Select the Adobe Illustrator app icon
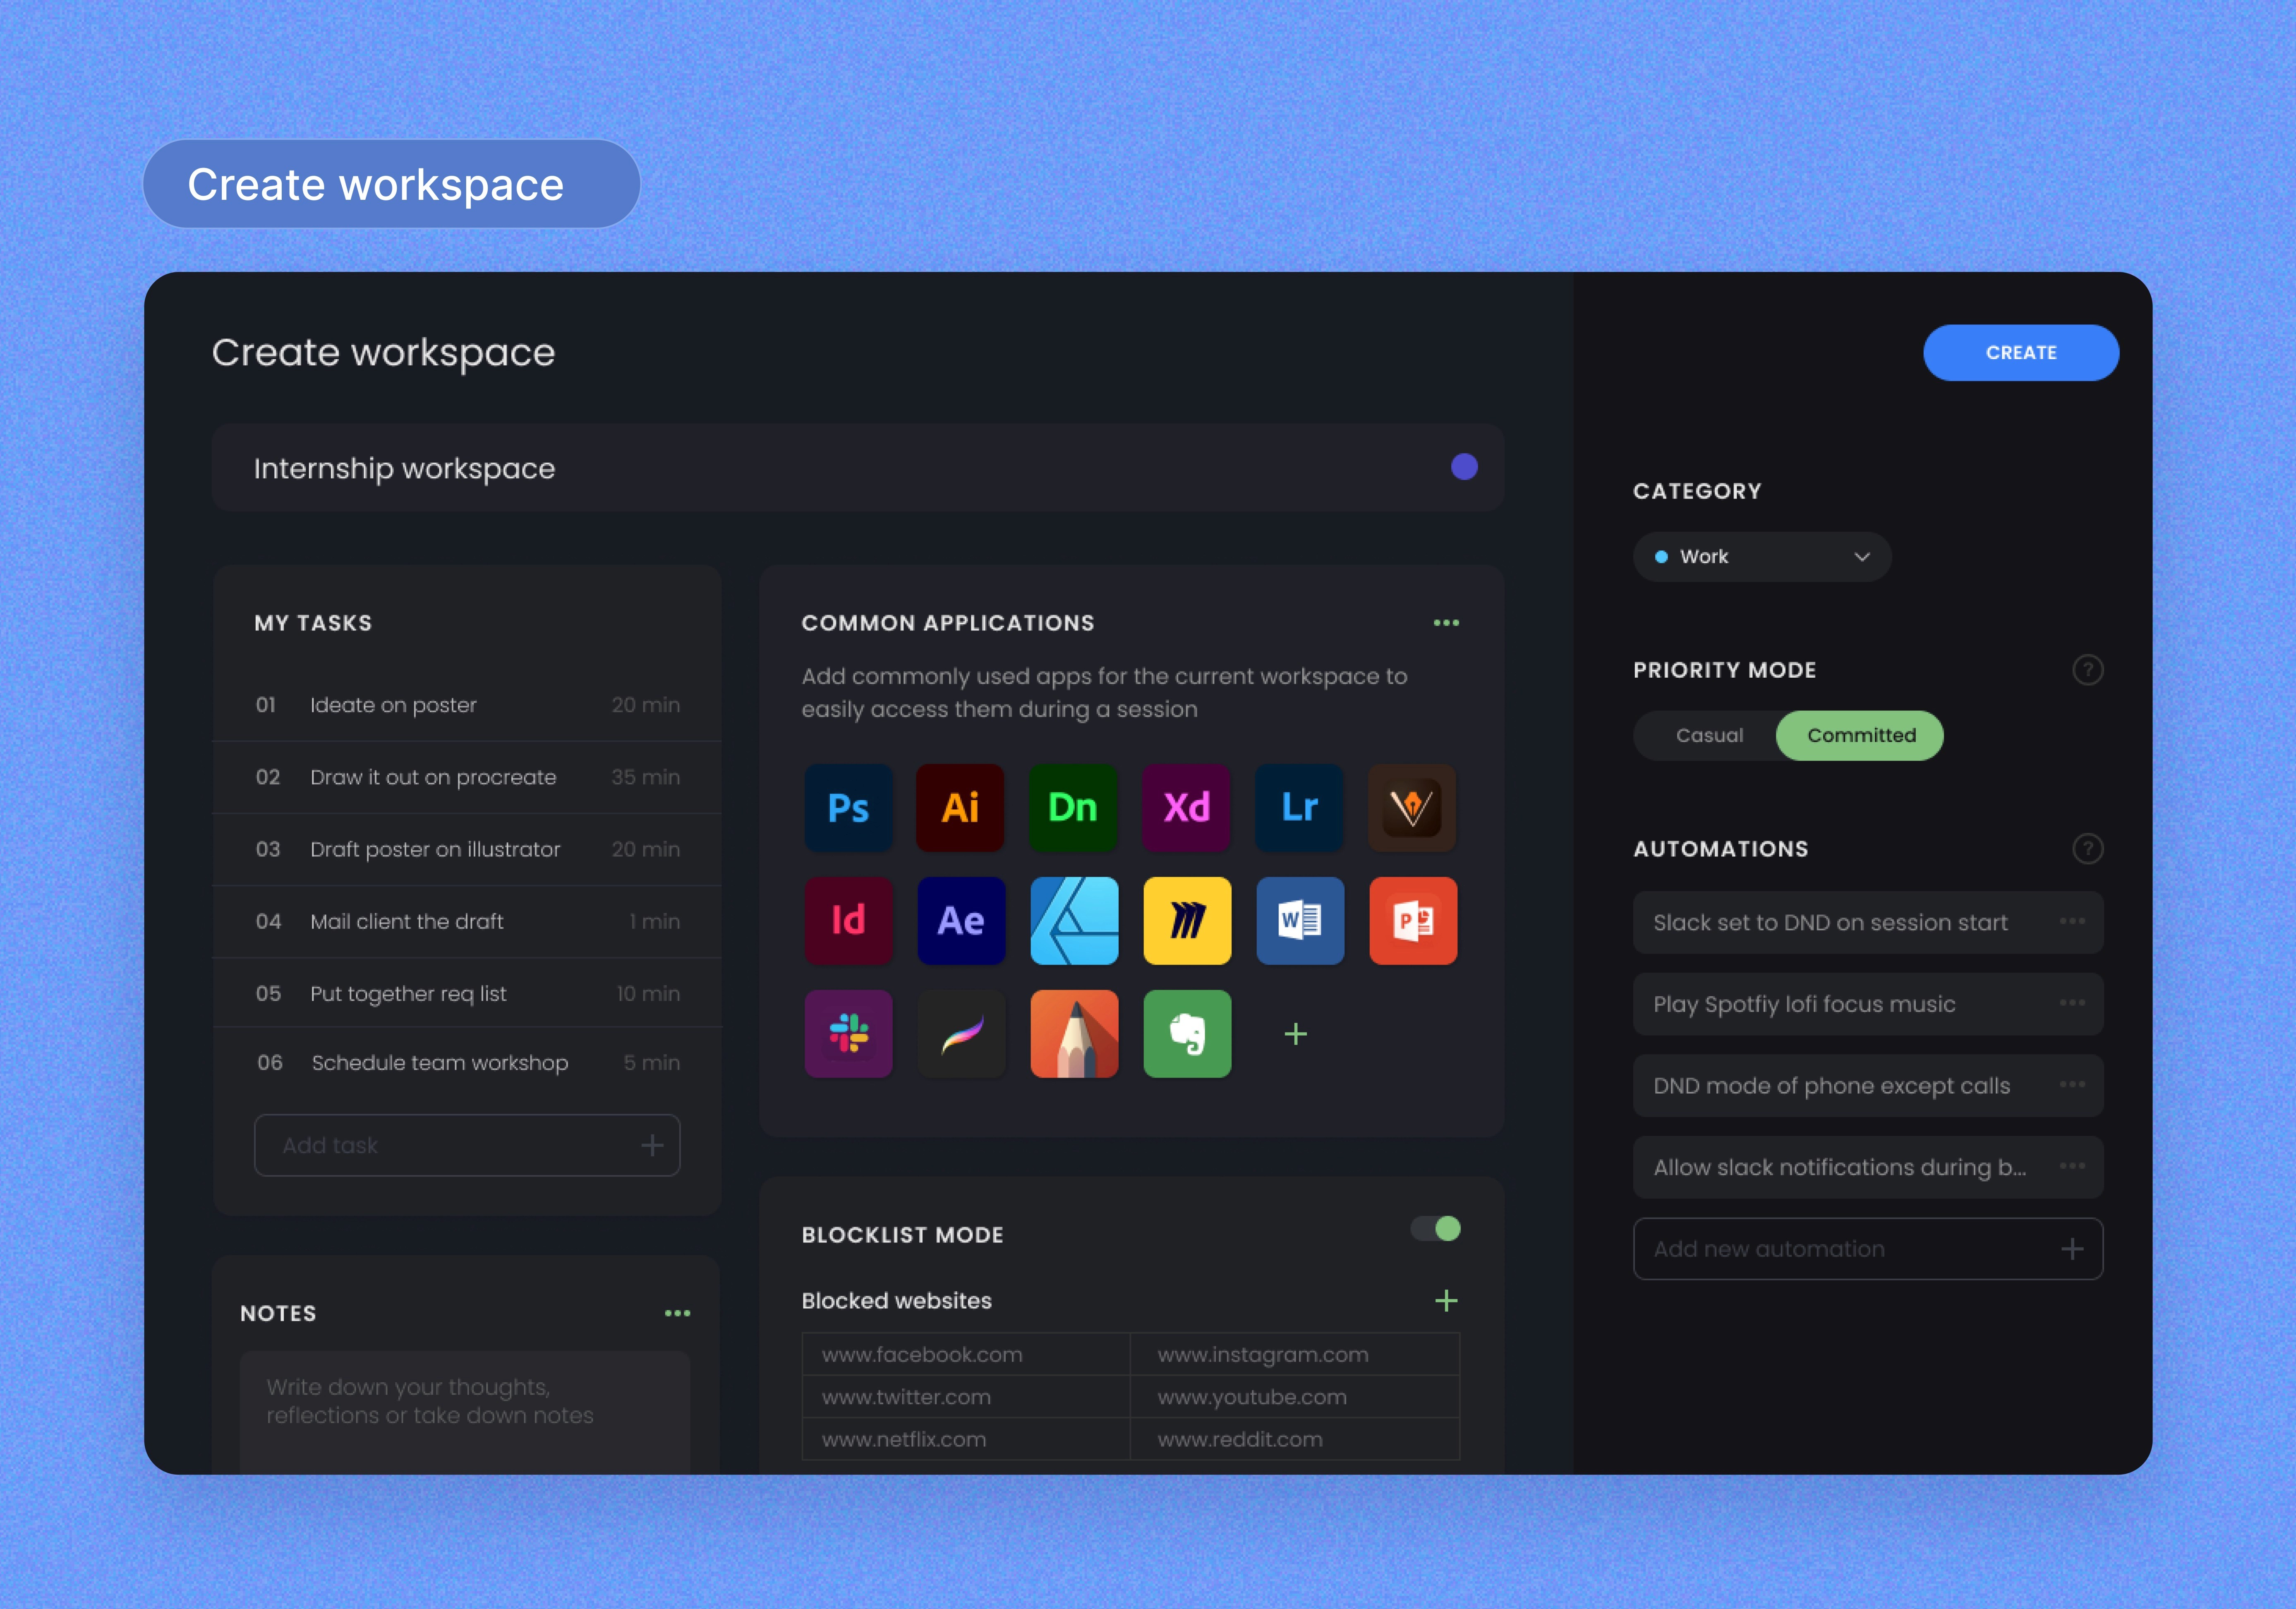The width and height of the screenshot is (2296, 1609). coord(960,807)
